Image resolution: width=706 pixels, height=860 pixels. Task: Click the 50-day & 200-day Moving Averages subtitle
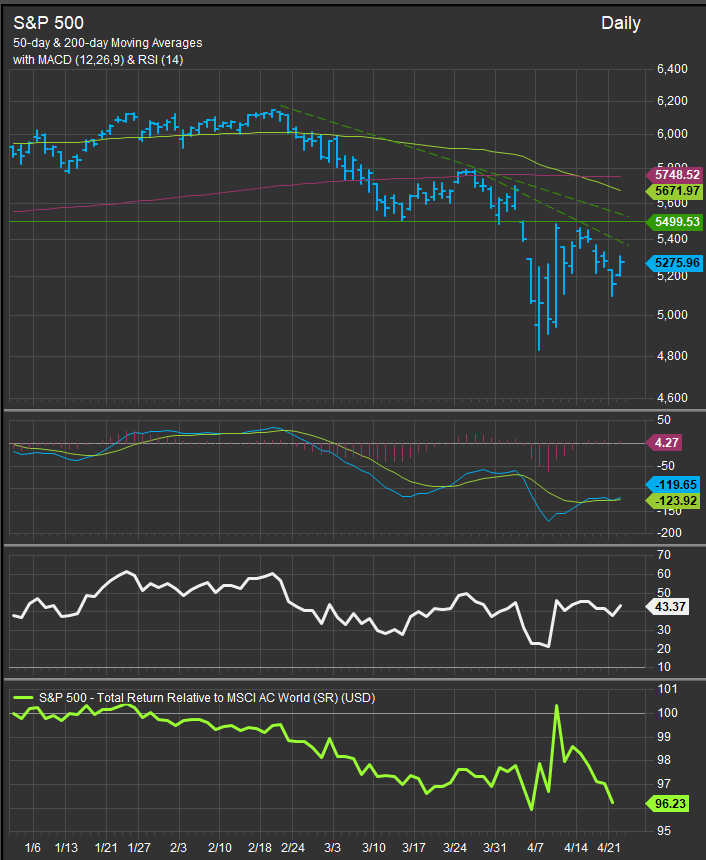coord(108,43)
